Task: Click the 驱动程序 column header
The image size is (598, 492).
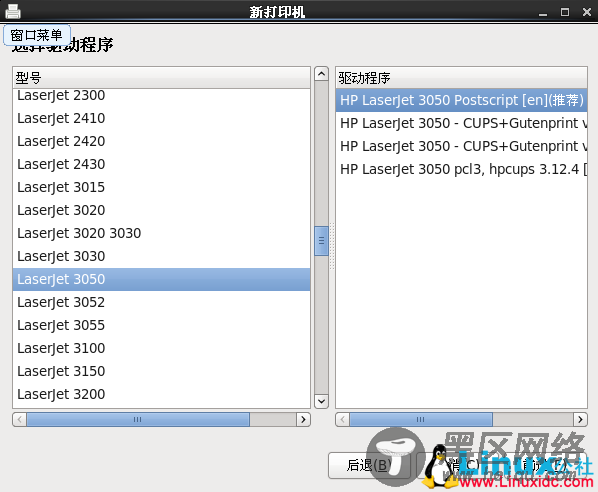Action: [x=461, y=78]
